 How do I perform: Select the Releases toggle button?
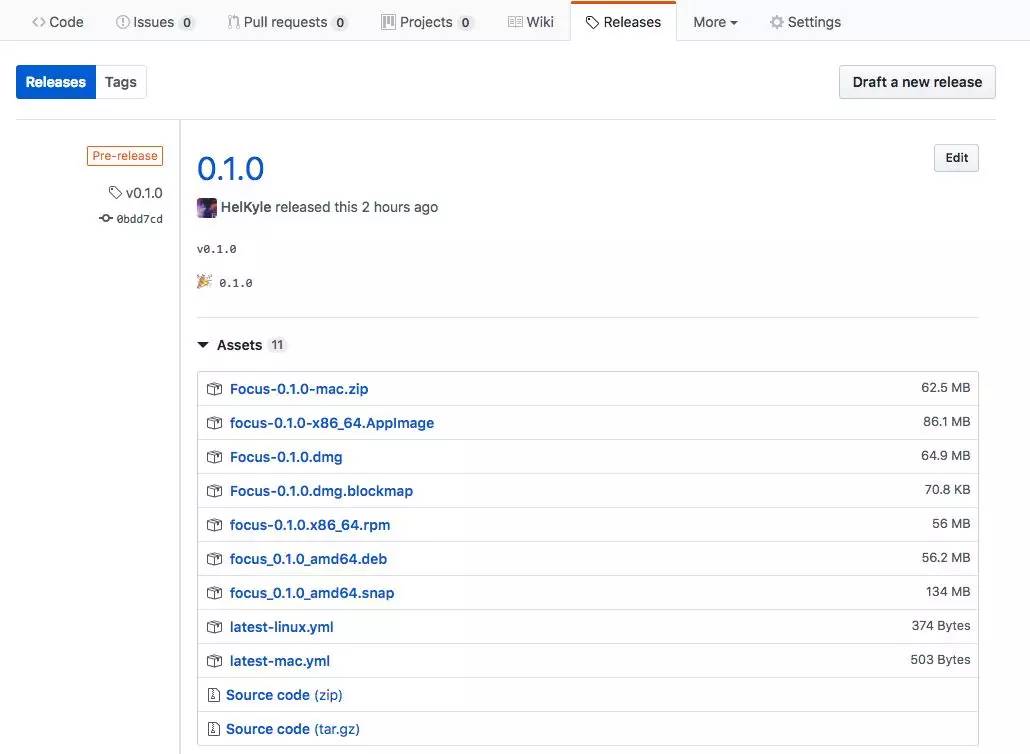[56, 82]
